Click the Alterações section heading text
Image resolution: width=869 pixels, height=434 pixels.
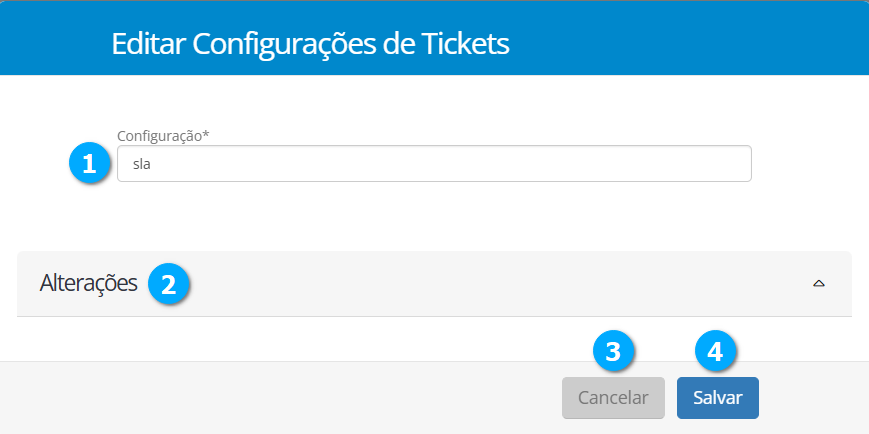[x=88, y=284]
